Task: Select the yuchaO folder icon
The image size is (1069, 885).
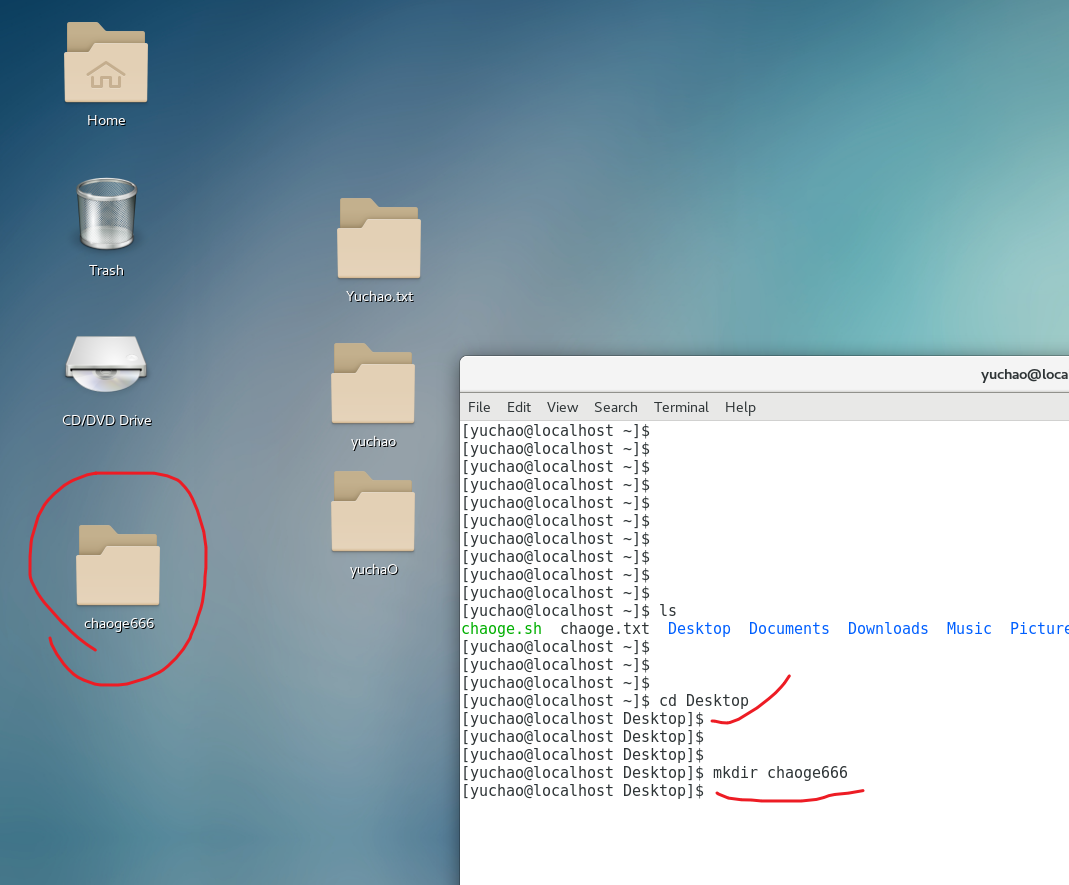Action: 373,513
